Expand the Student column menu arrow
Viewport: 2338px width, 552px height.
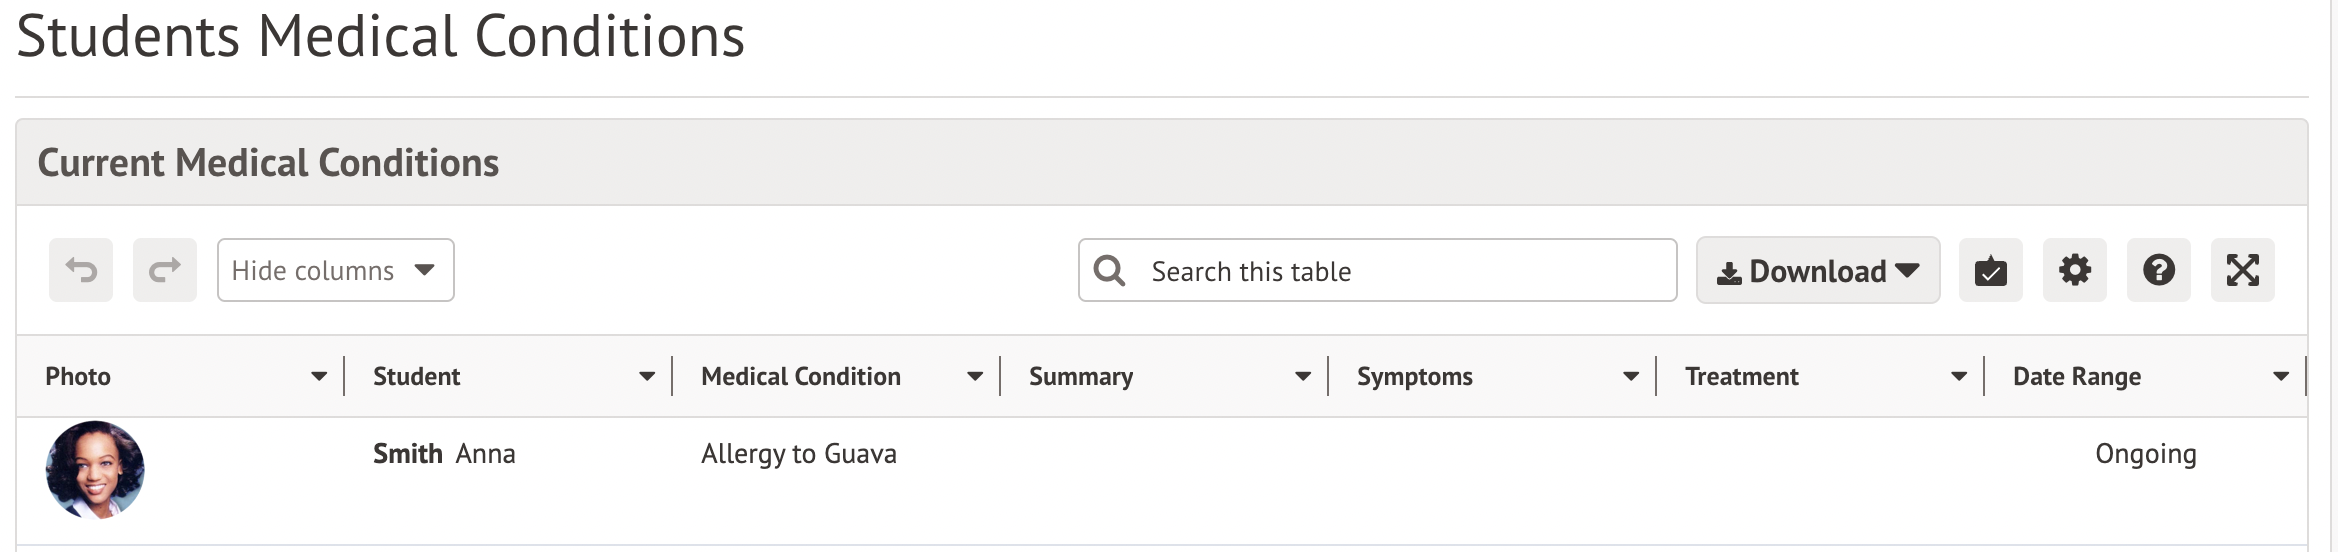[x=647, y=377]
